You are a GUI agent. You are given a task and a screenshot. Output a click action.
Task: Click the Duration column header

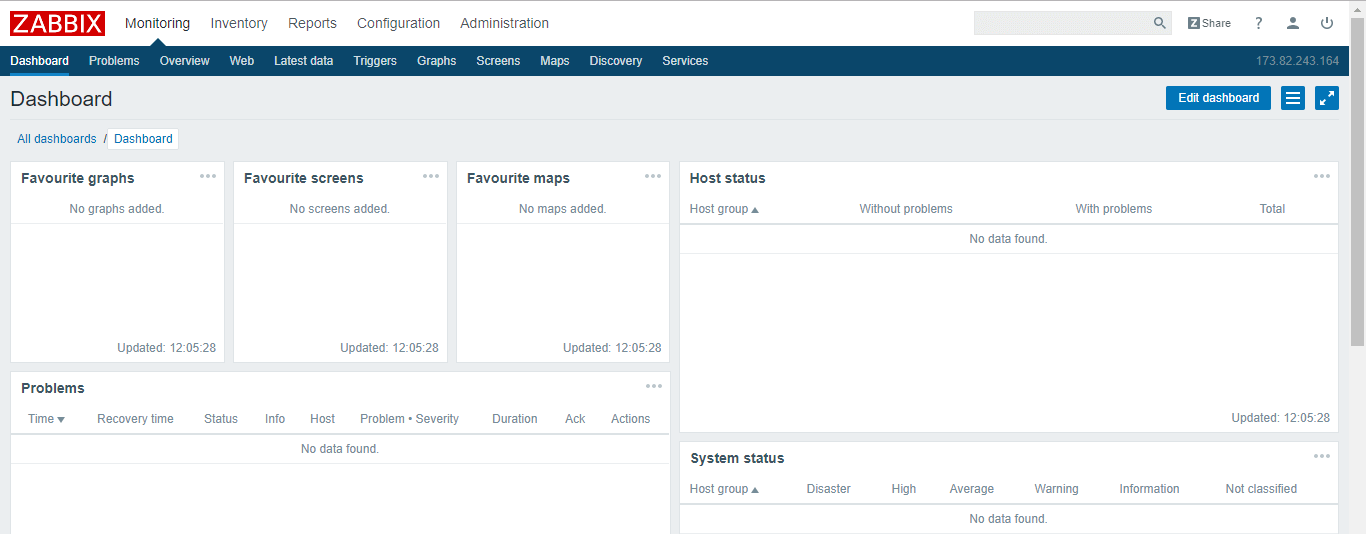[515, 419]
